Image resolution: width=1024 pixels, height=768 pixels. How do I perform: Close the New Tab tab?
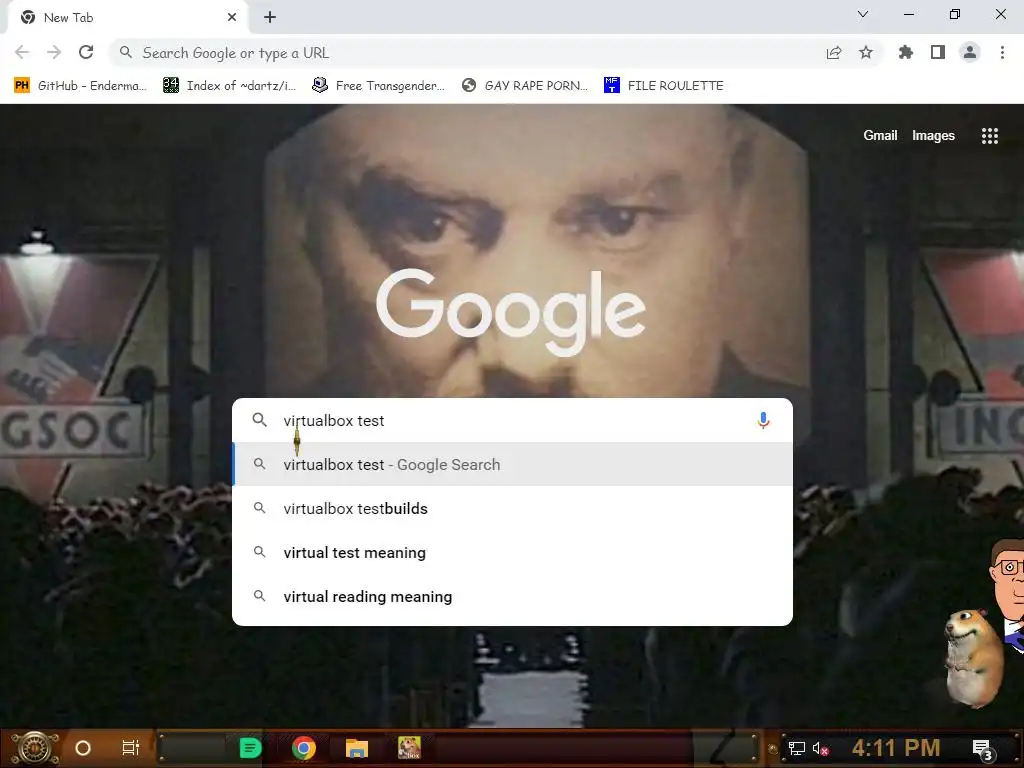pyautogui.click(x=232, y=18)
